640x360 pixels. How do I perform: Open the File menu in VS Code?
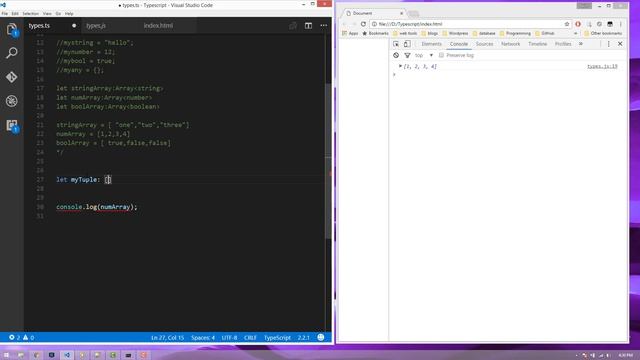click(x=4, y=13)
